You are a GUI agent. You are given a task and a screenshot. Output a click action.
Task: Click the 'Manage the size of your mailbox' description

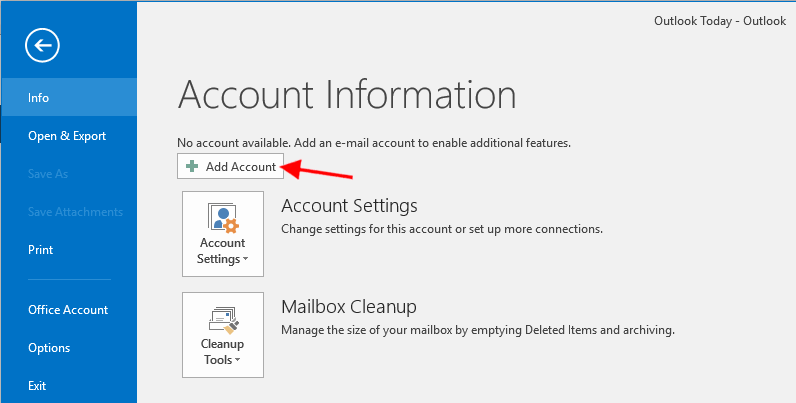coord(478,330)
